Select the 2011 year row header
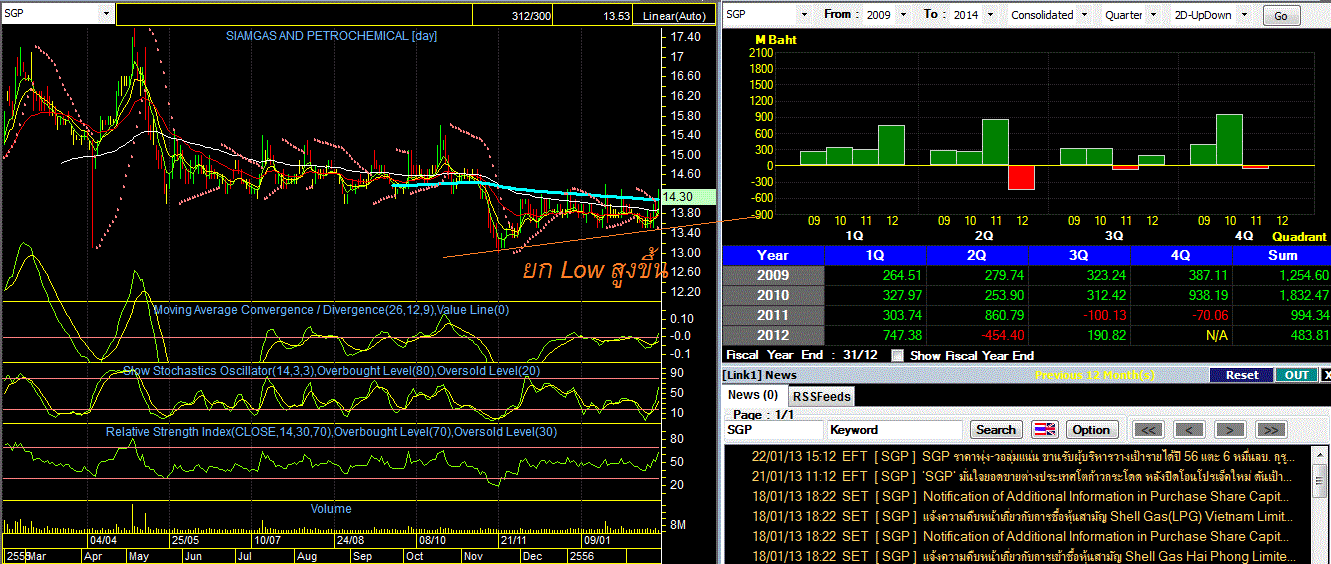Viewport: 1331px width, 564px height. [773, 315]
